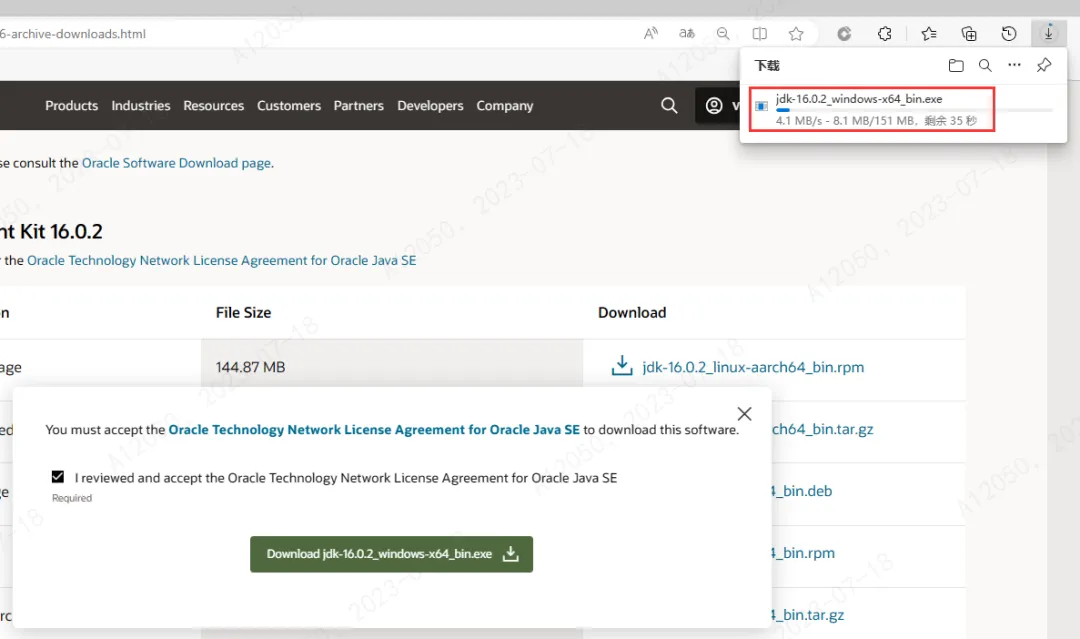Click jdk-16.0.2_windows-x64_bin.exe in downloads panel

pos(859,99)
